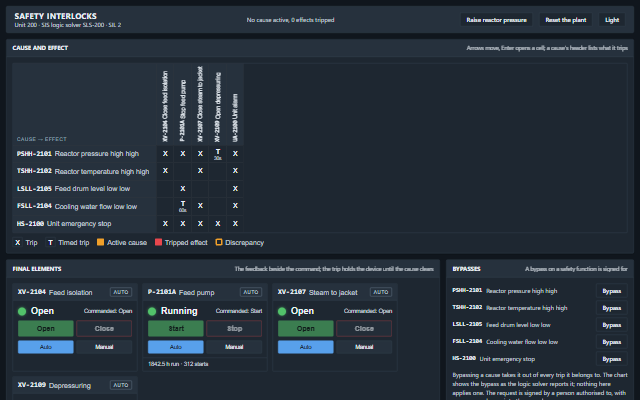Bypass PSHH-2101 Reactor pressure high high
Screen dimensions: 640x400
(x=611, y=291)
